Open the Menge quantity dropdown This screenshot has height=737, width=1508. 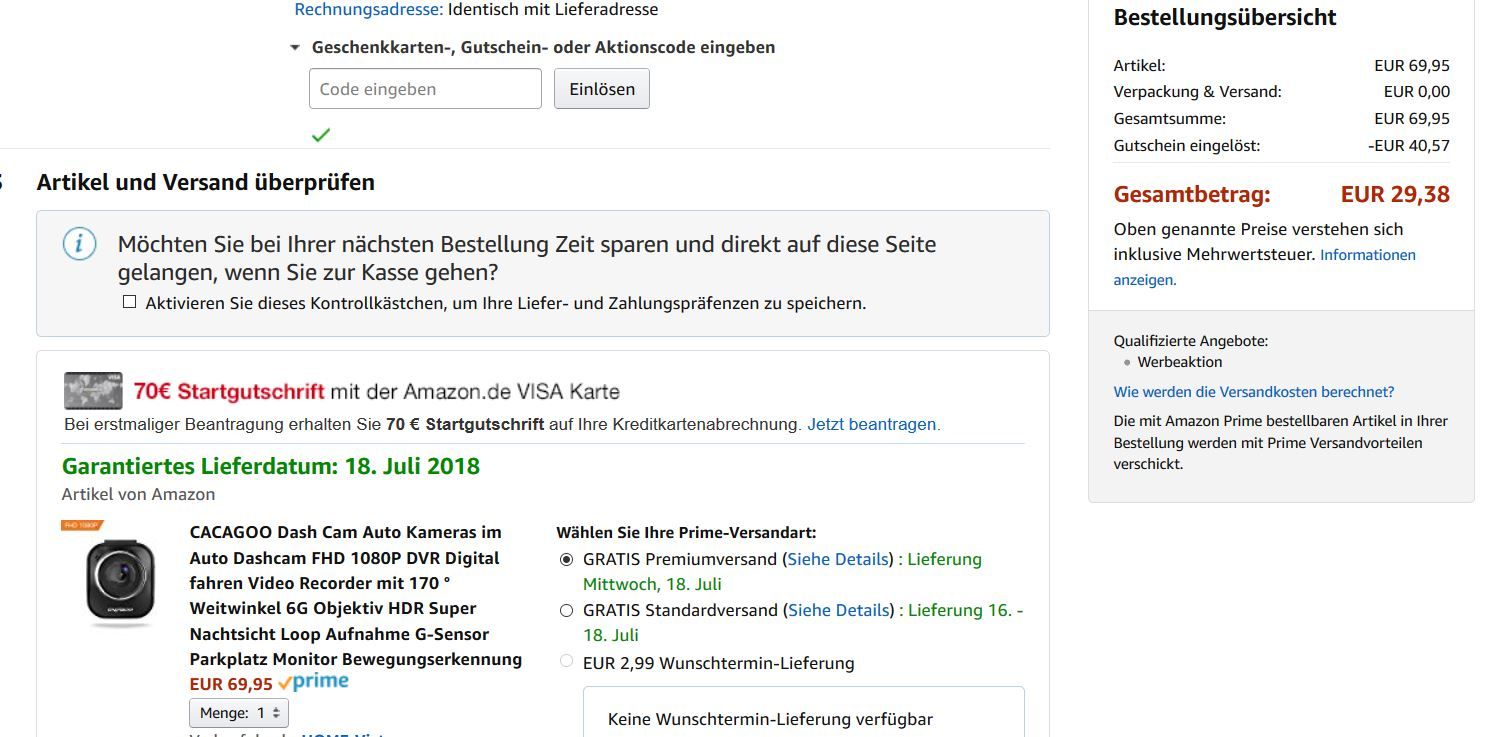pyautogui.click(x=239, y=713)
